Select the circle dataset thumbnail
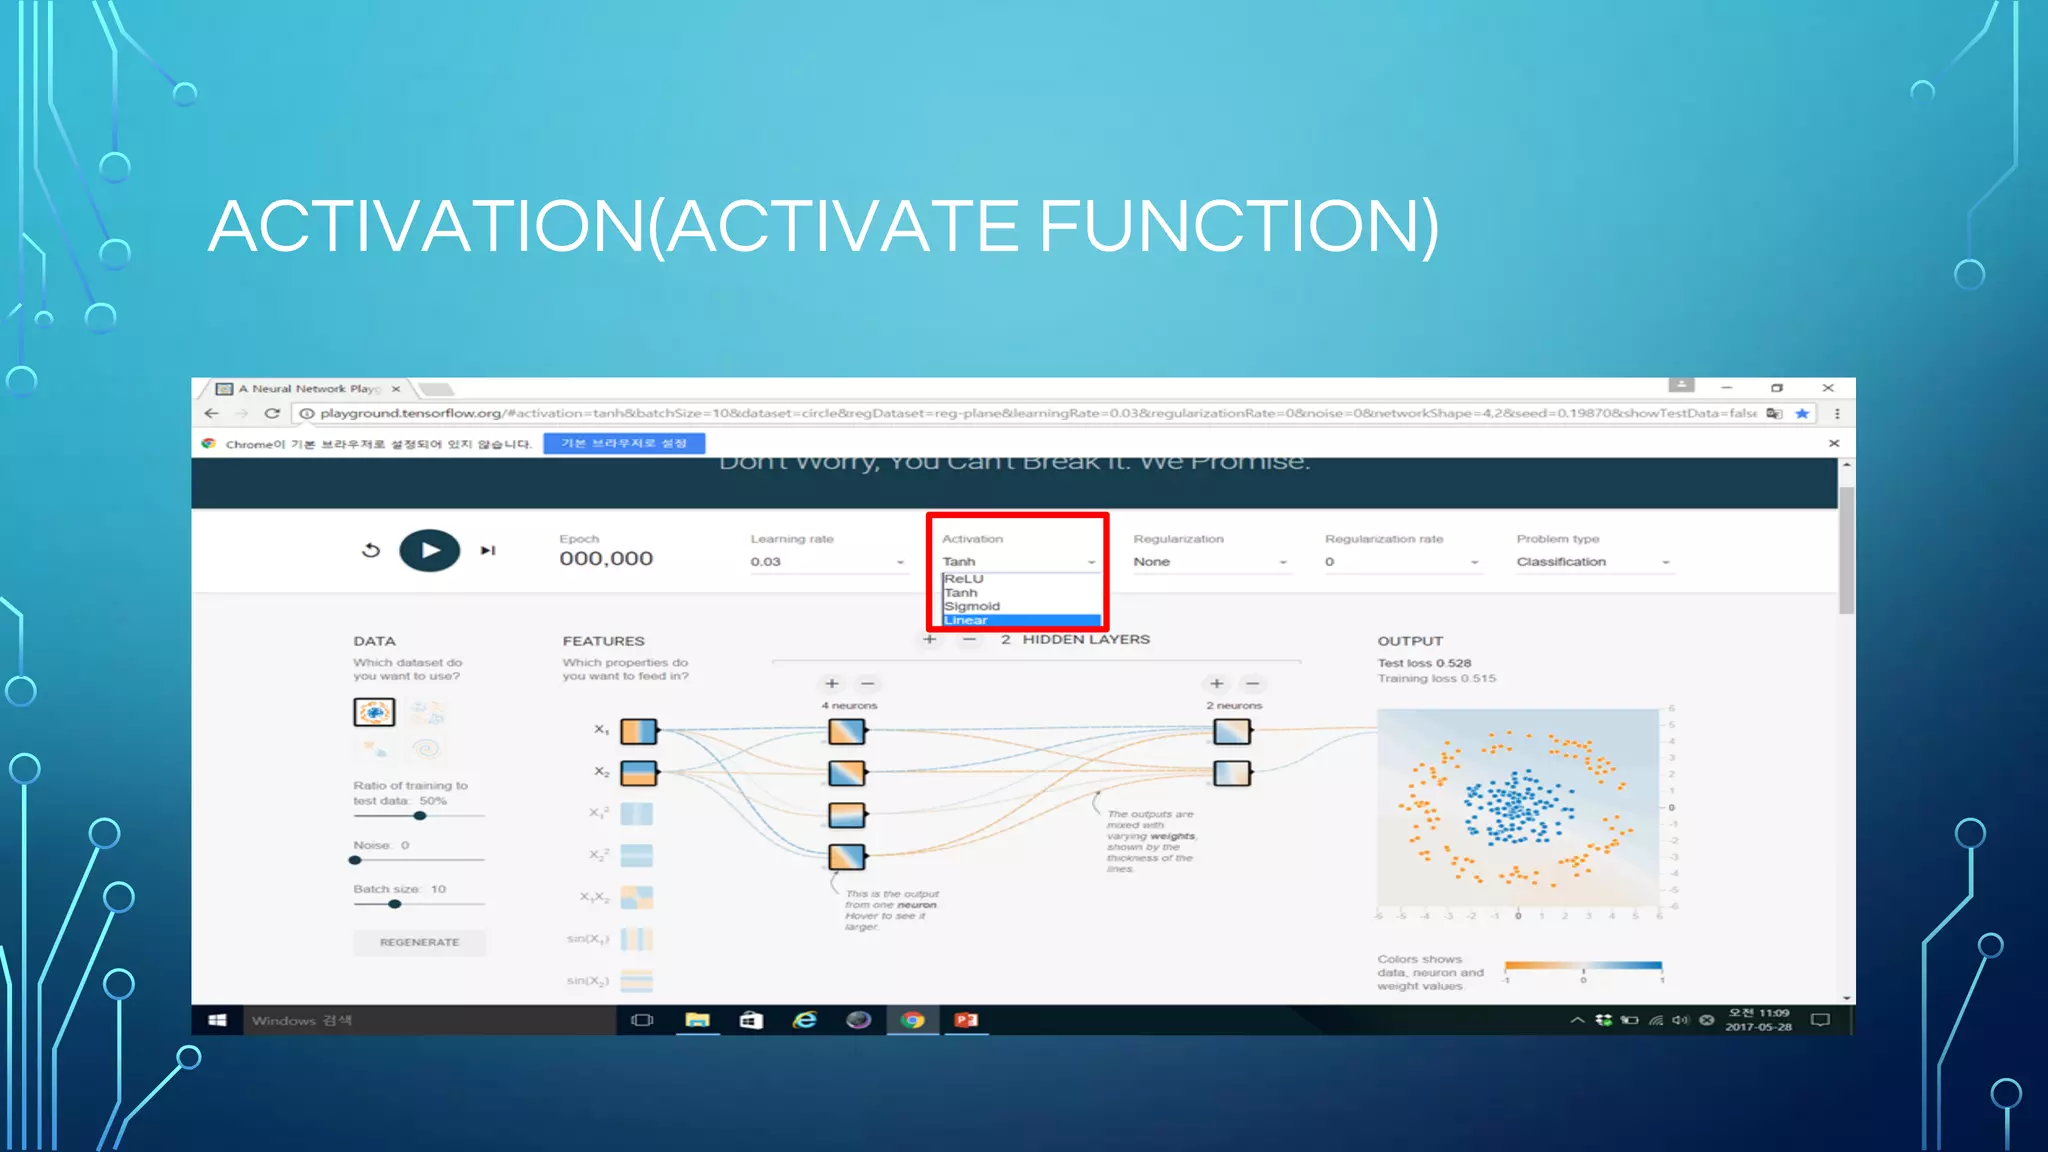 point(374,712)
